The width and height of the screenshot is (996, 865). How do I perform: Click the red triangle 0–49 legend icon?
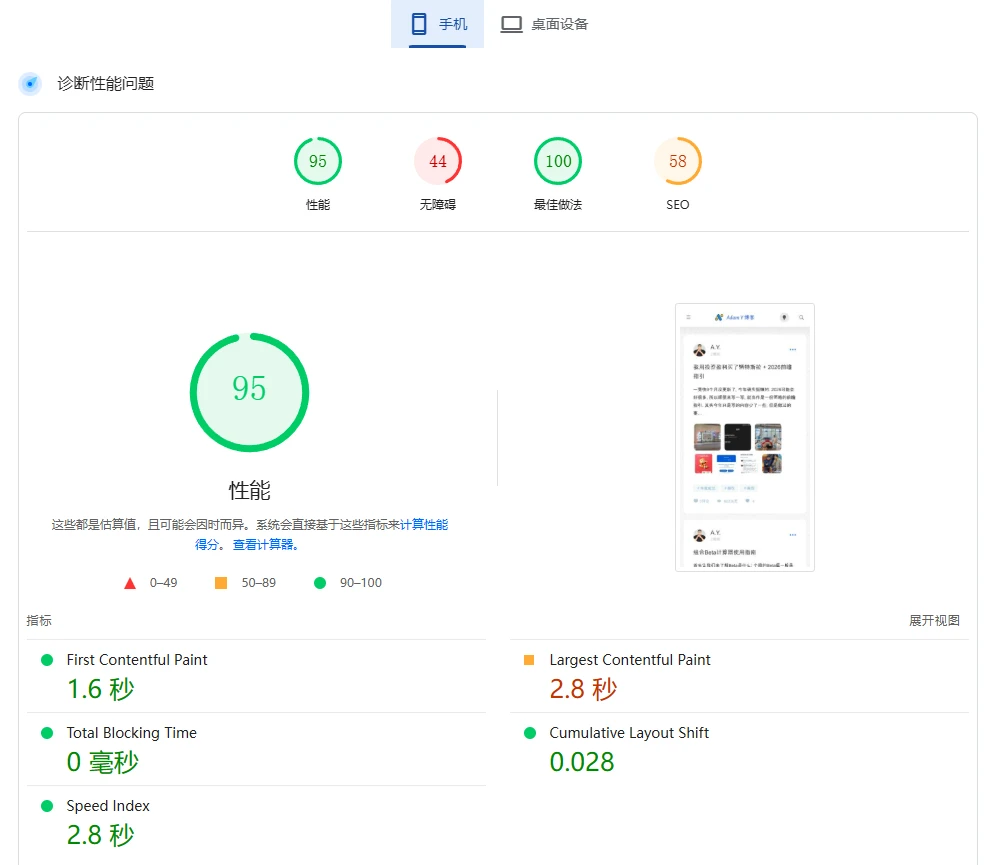click(x=130, y=583)
